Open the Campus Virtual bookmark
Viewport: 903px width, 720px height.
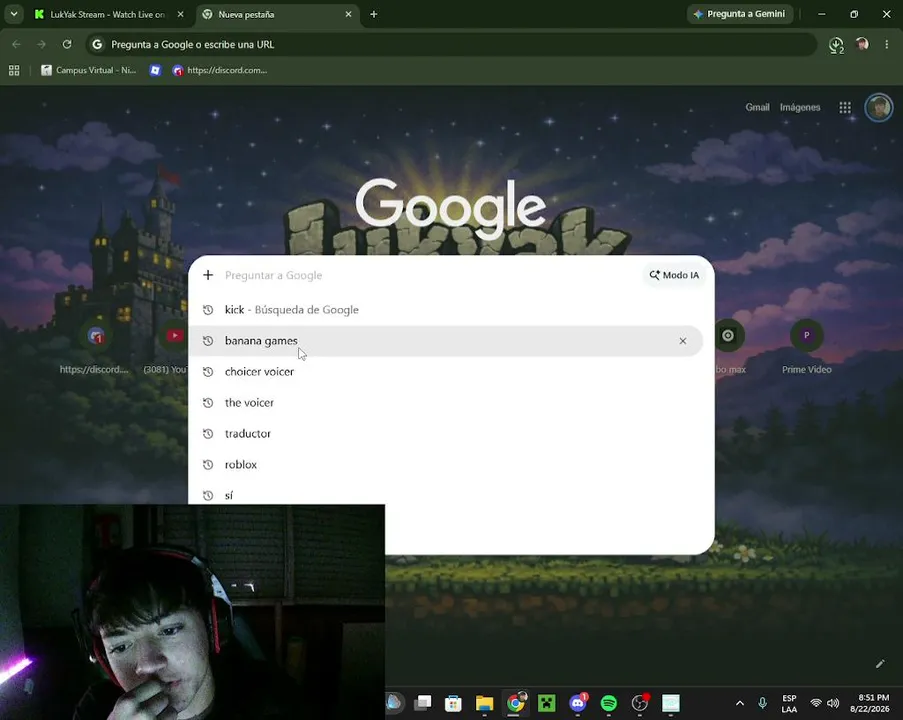pos(89,70)
